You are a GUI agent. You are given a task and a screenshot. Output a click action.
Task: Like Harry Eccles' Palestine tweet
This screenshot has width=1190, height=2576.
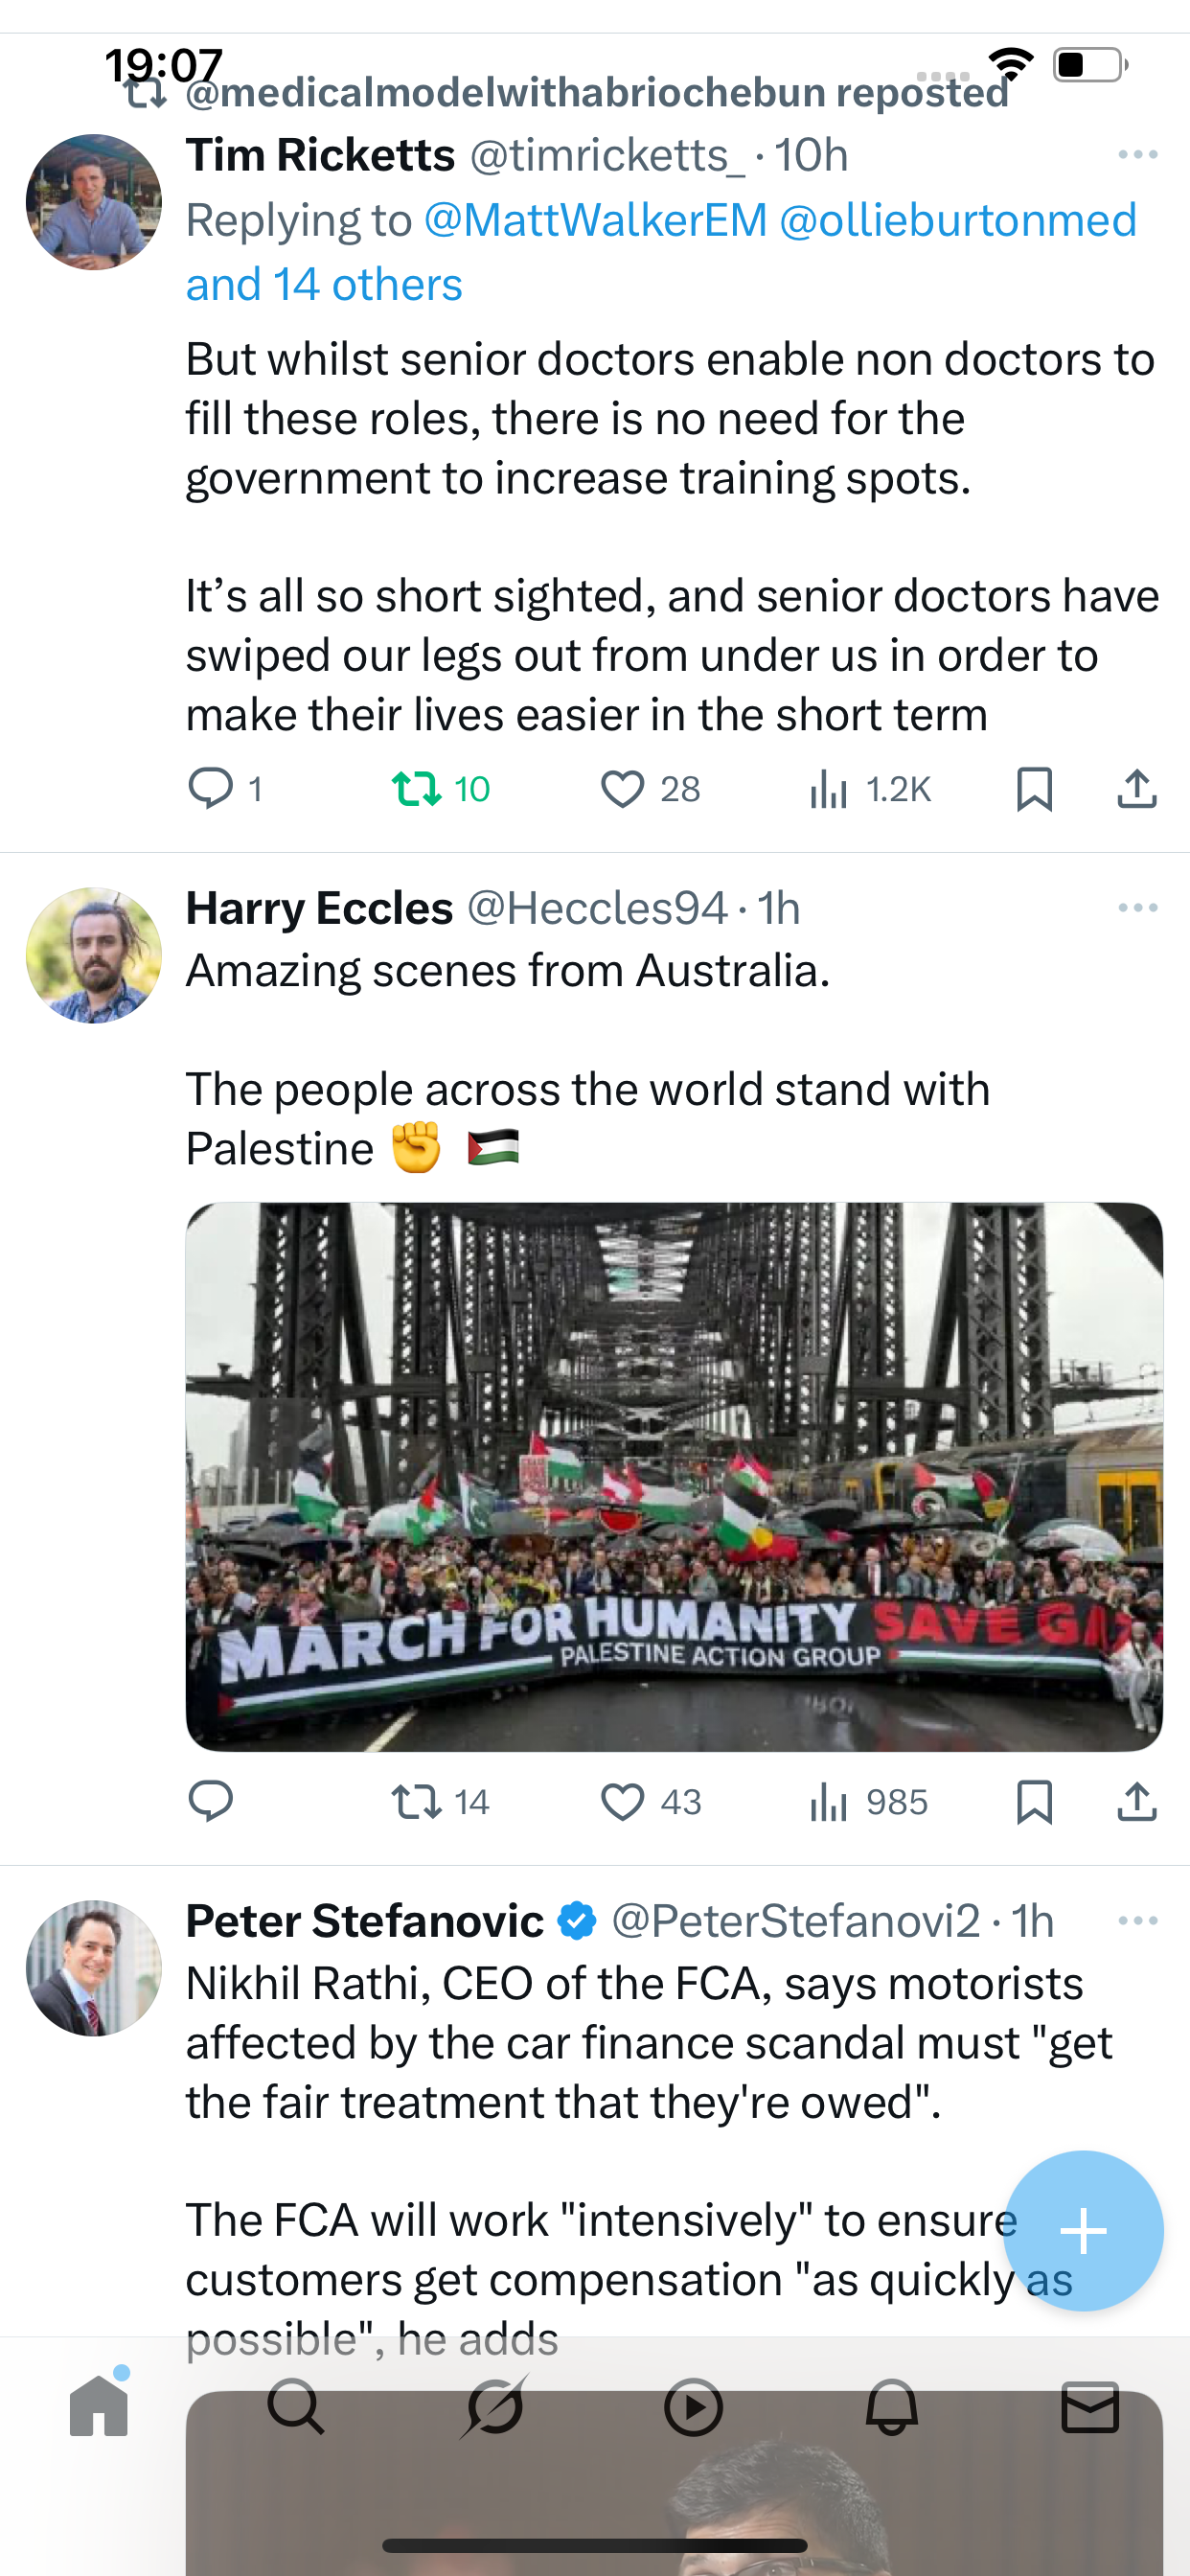click(622, 1801)
